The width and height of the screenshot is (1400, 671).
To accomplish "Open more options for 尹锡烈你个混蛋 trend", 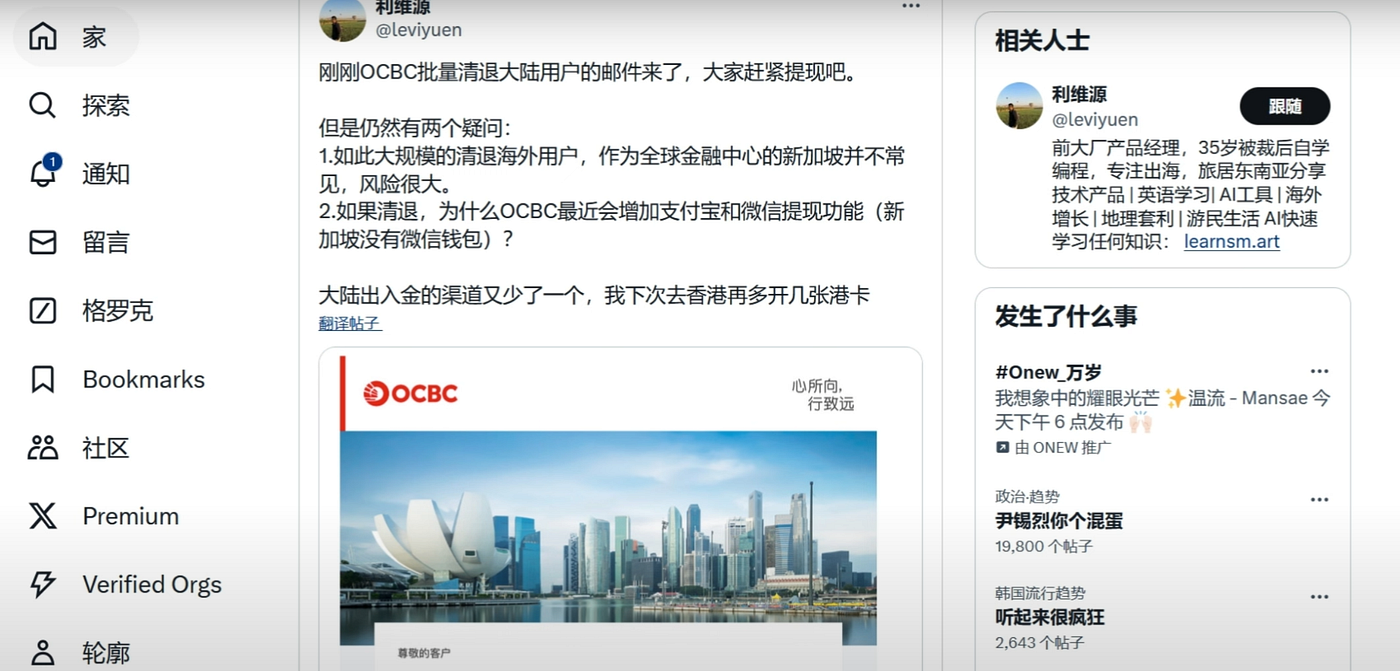I will click(1319, 499).
